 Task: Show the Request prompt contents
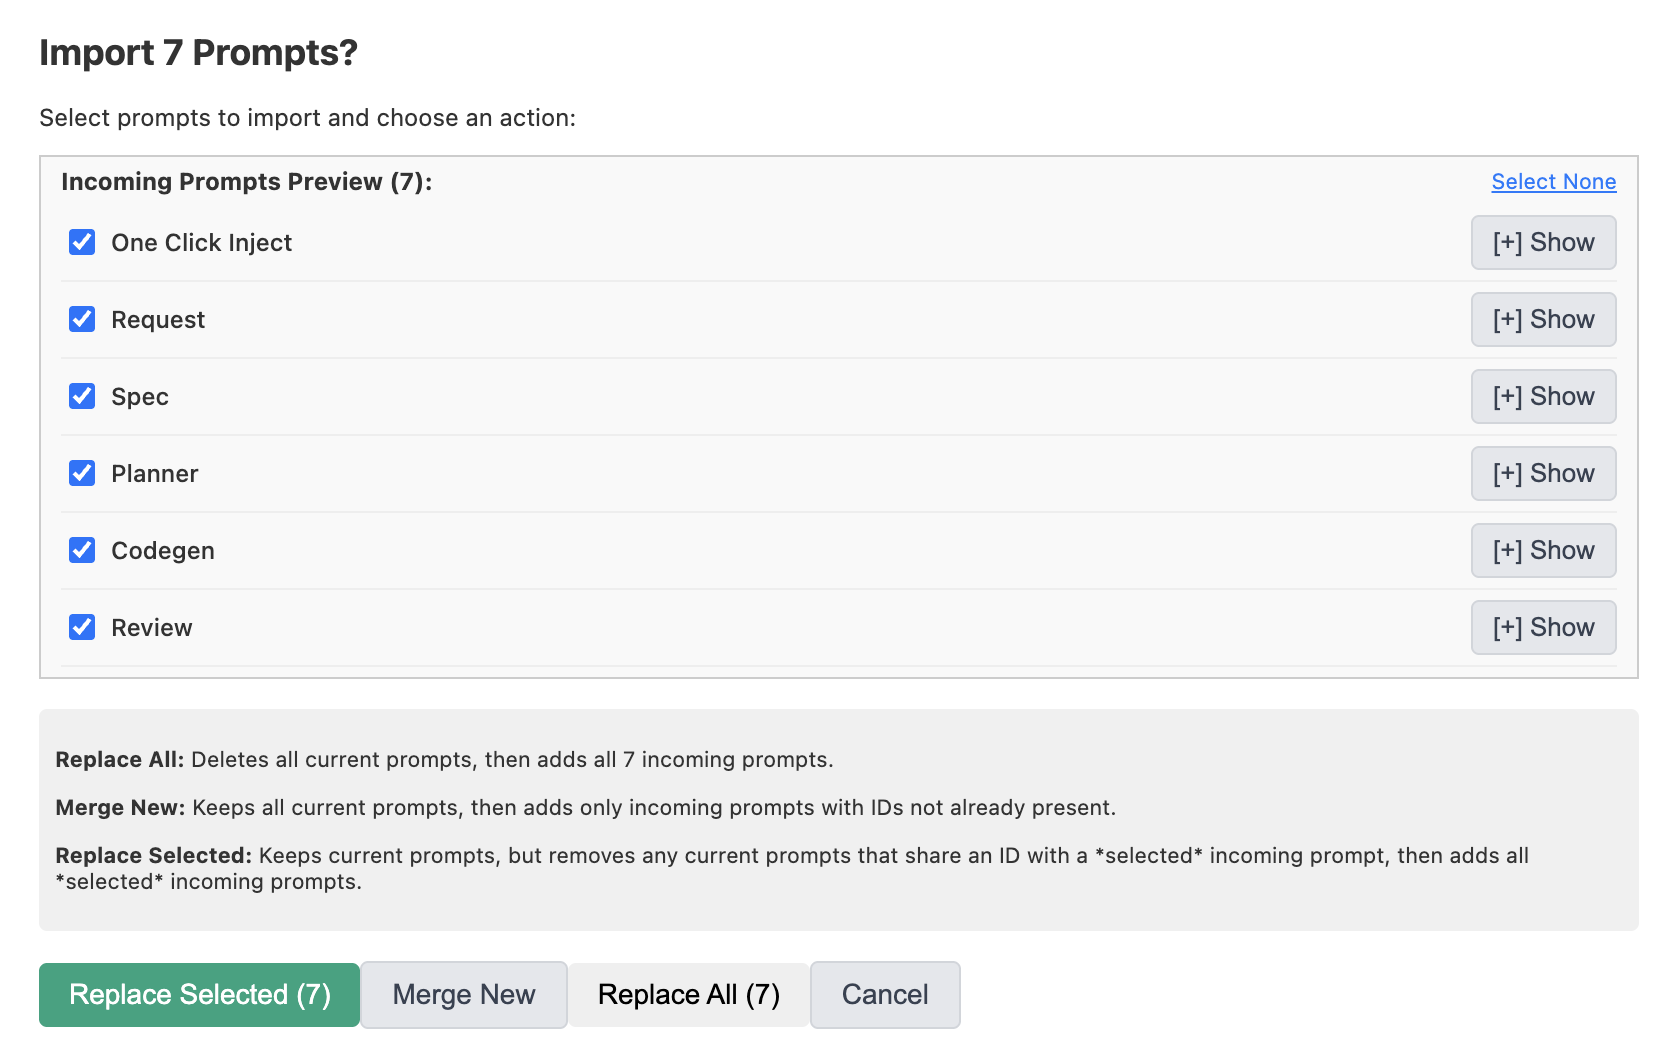[1542, 319]
